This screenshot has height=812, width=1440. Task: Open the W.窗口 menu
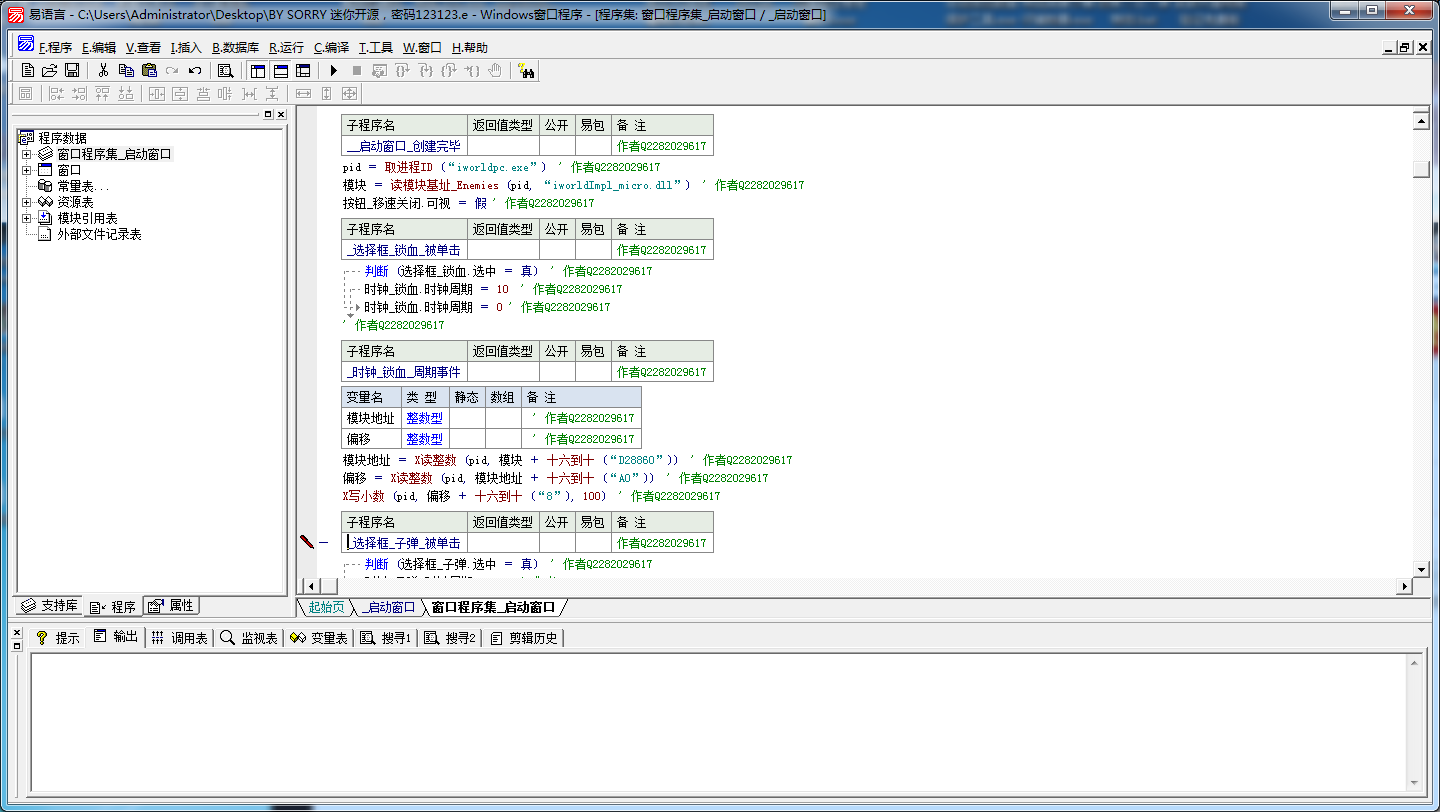422,47
